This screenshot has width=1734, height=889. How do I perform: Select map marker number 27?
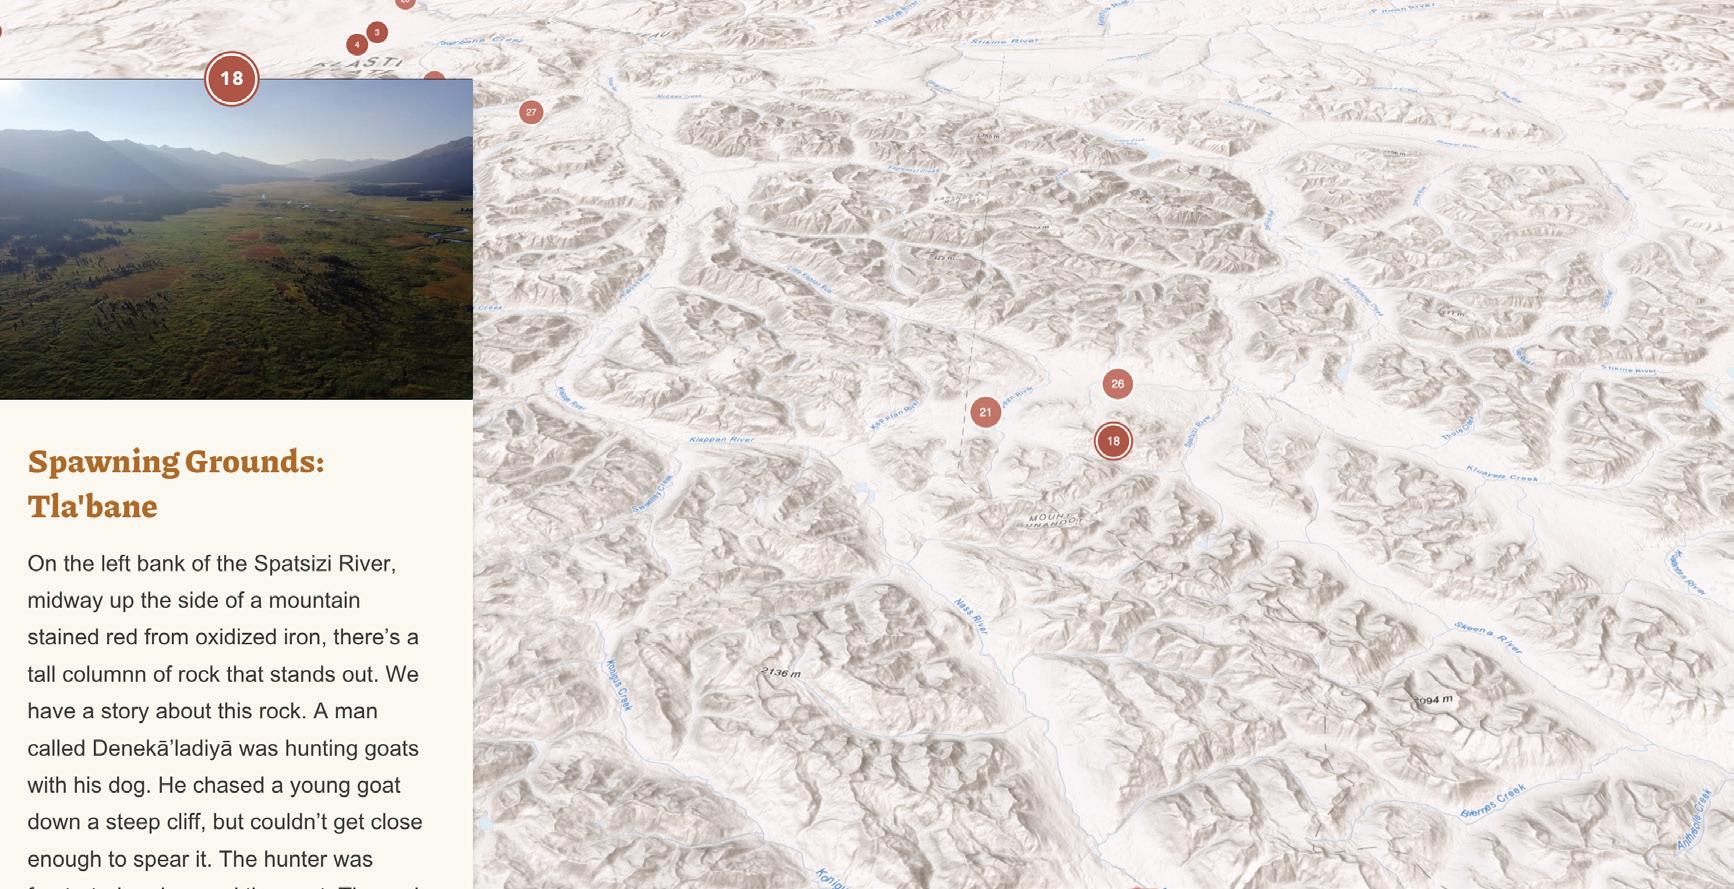pos(531,112)
